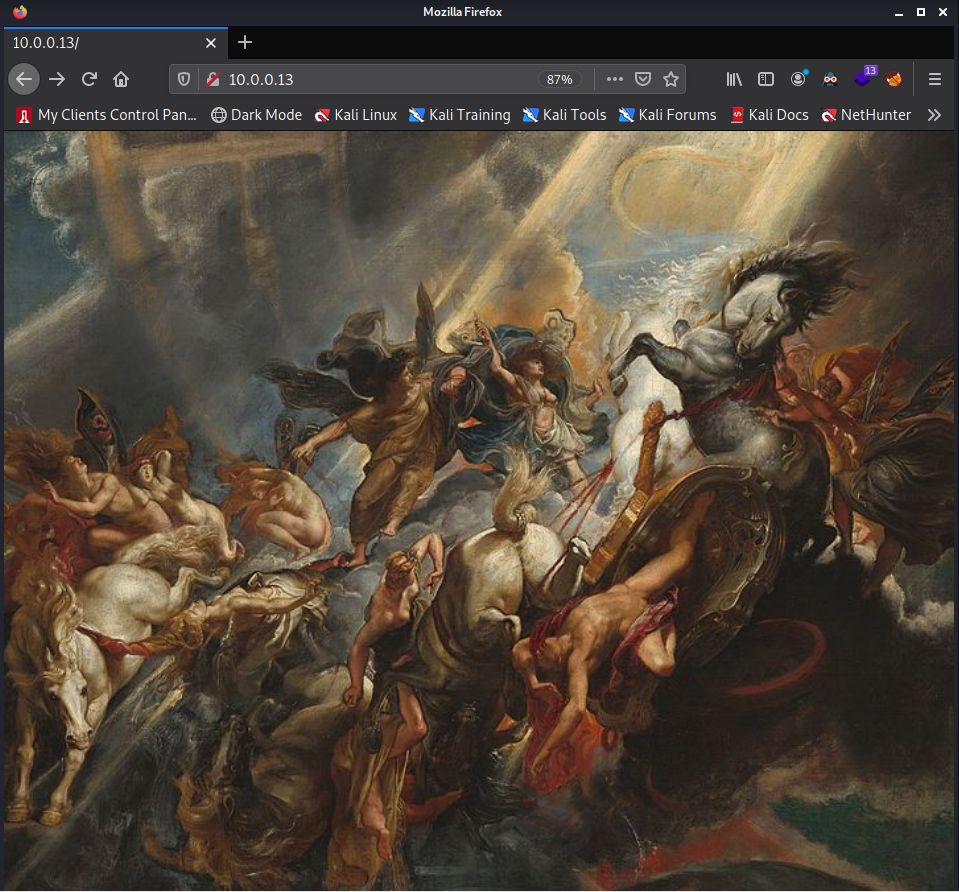Click the Firefox logo in title bar
Screen dimensions: 959x892
click(20, 12)
